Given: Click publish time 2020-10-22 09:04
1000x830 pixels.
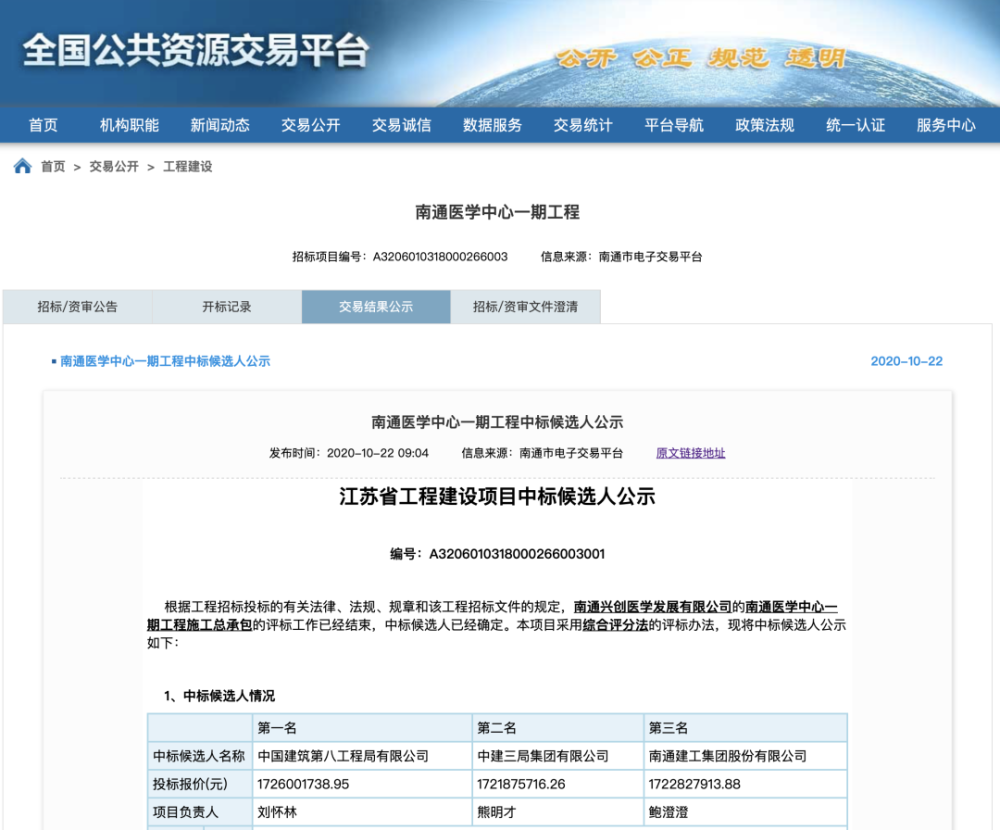Looking at the screenshot, I should click(x=378, y=453).
